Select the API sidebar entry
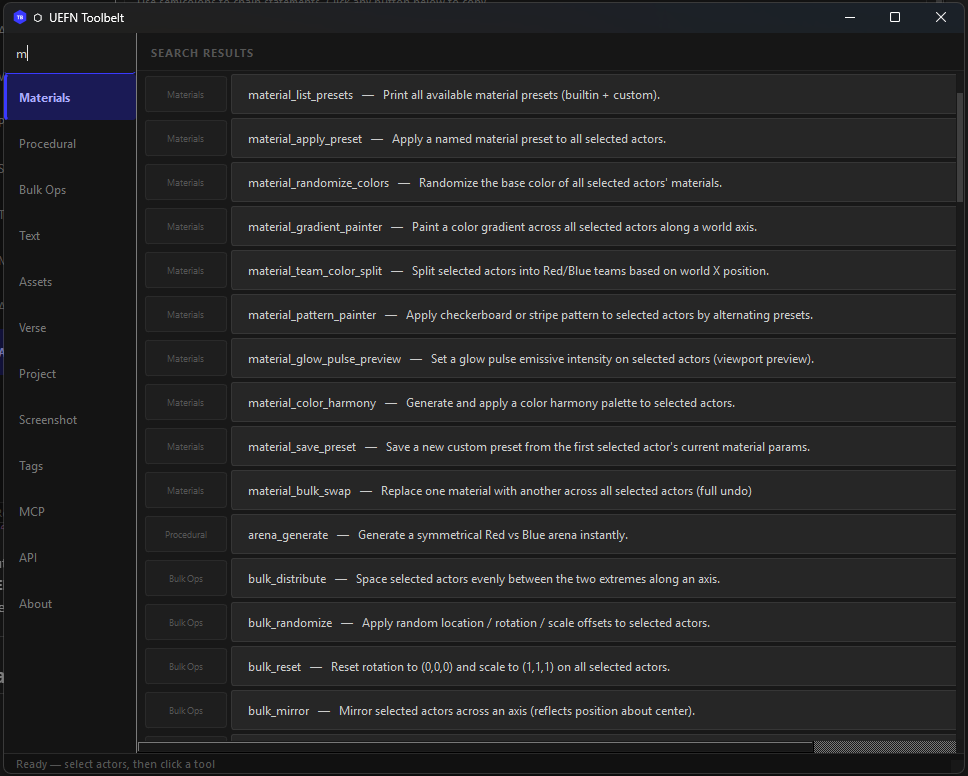Screen dimensions: 968x776 click(29, 557)
